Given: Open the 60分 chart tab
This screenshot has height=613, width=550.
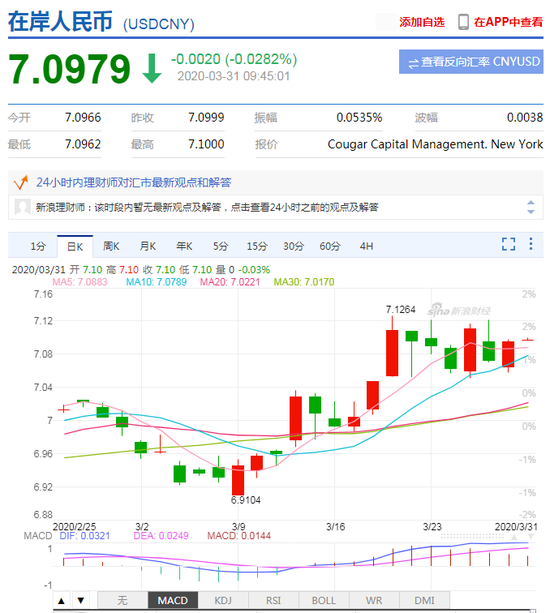Looking at the screenshot, I should pos(330,246).
